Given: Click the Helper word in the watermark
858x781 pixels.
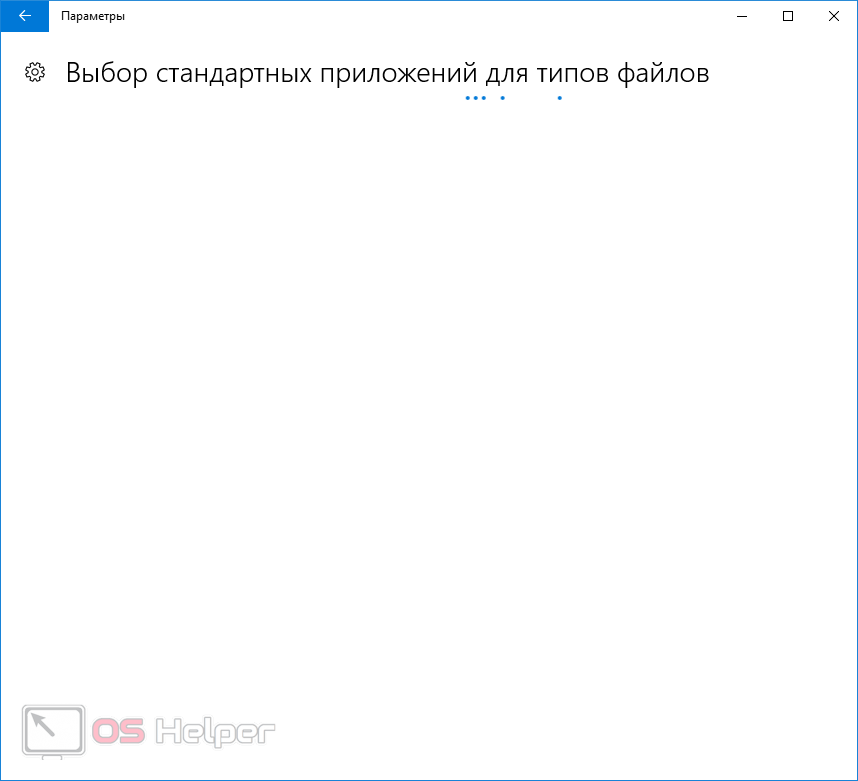Looking at the screenshot, I should [x=213, y=732].
